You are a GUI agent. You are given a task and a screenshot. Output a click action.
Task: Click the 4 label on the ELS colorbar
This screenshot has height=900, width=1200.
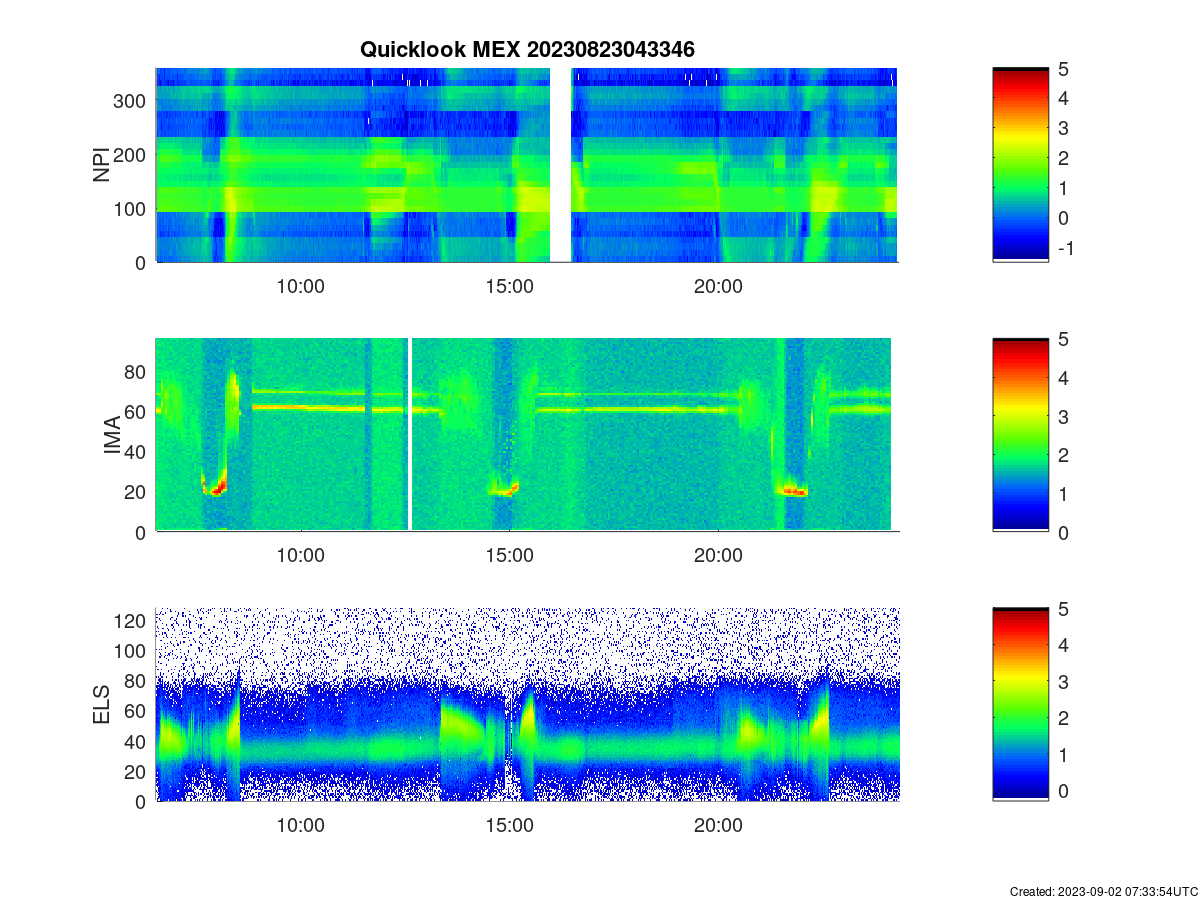click(x=1064, y=645)
